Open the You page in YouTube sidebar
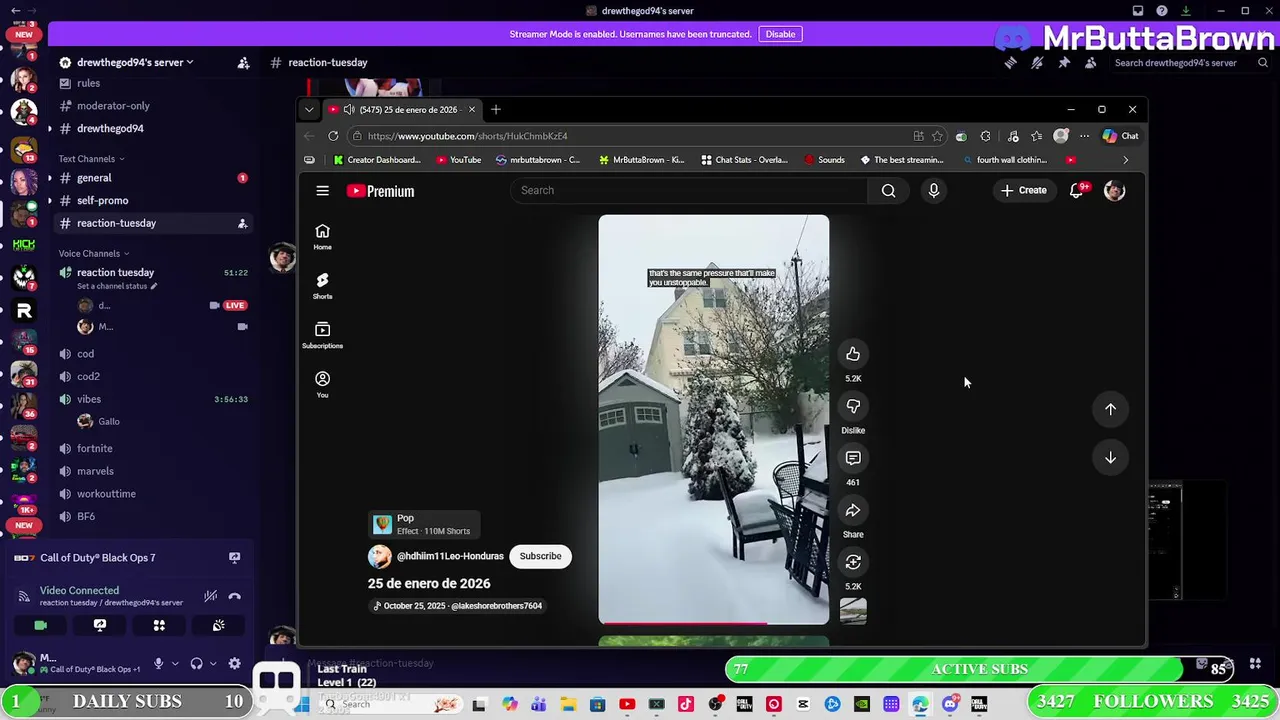This screenshot has height=720, width=1280. click(322, 384)
